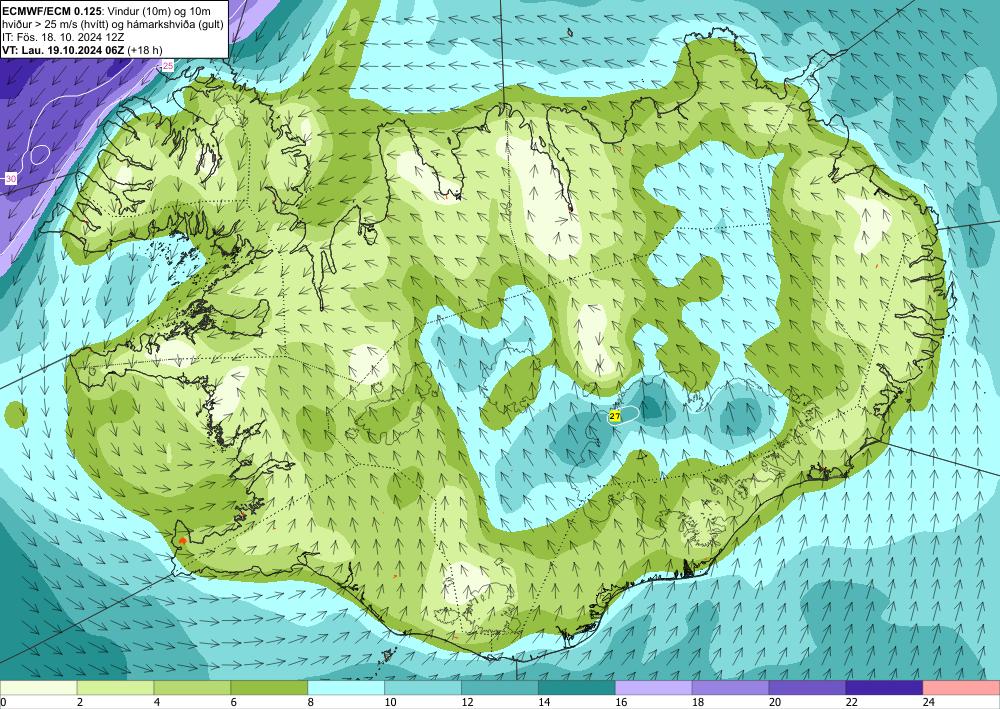
Task: Click the 'VT: Lau. 19.10.2024 06Z' valid time
Action: 63,50
